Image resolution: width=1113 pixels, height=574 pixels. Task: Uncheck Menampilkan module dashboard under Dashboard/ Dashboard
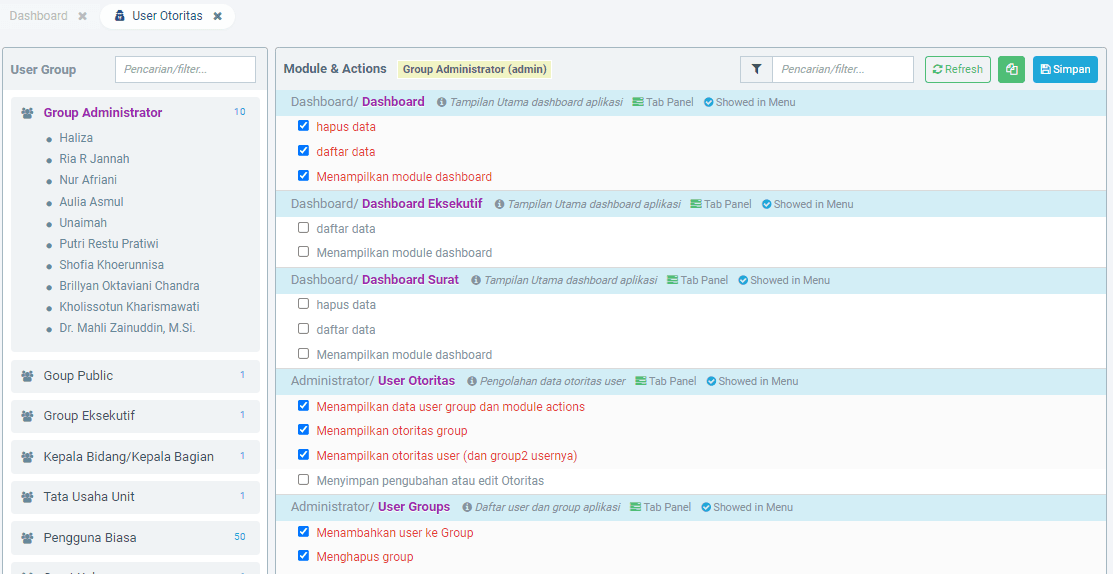point(304,175)
